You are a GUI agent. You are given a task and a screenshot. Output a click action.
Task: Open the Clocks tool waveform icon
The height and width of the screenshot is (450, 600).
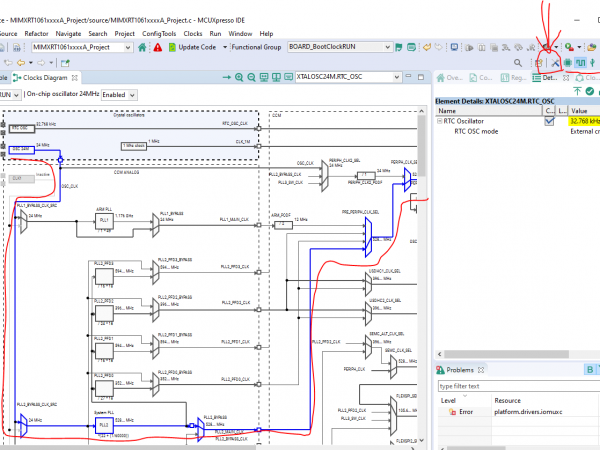(580, 62)
